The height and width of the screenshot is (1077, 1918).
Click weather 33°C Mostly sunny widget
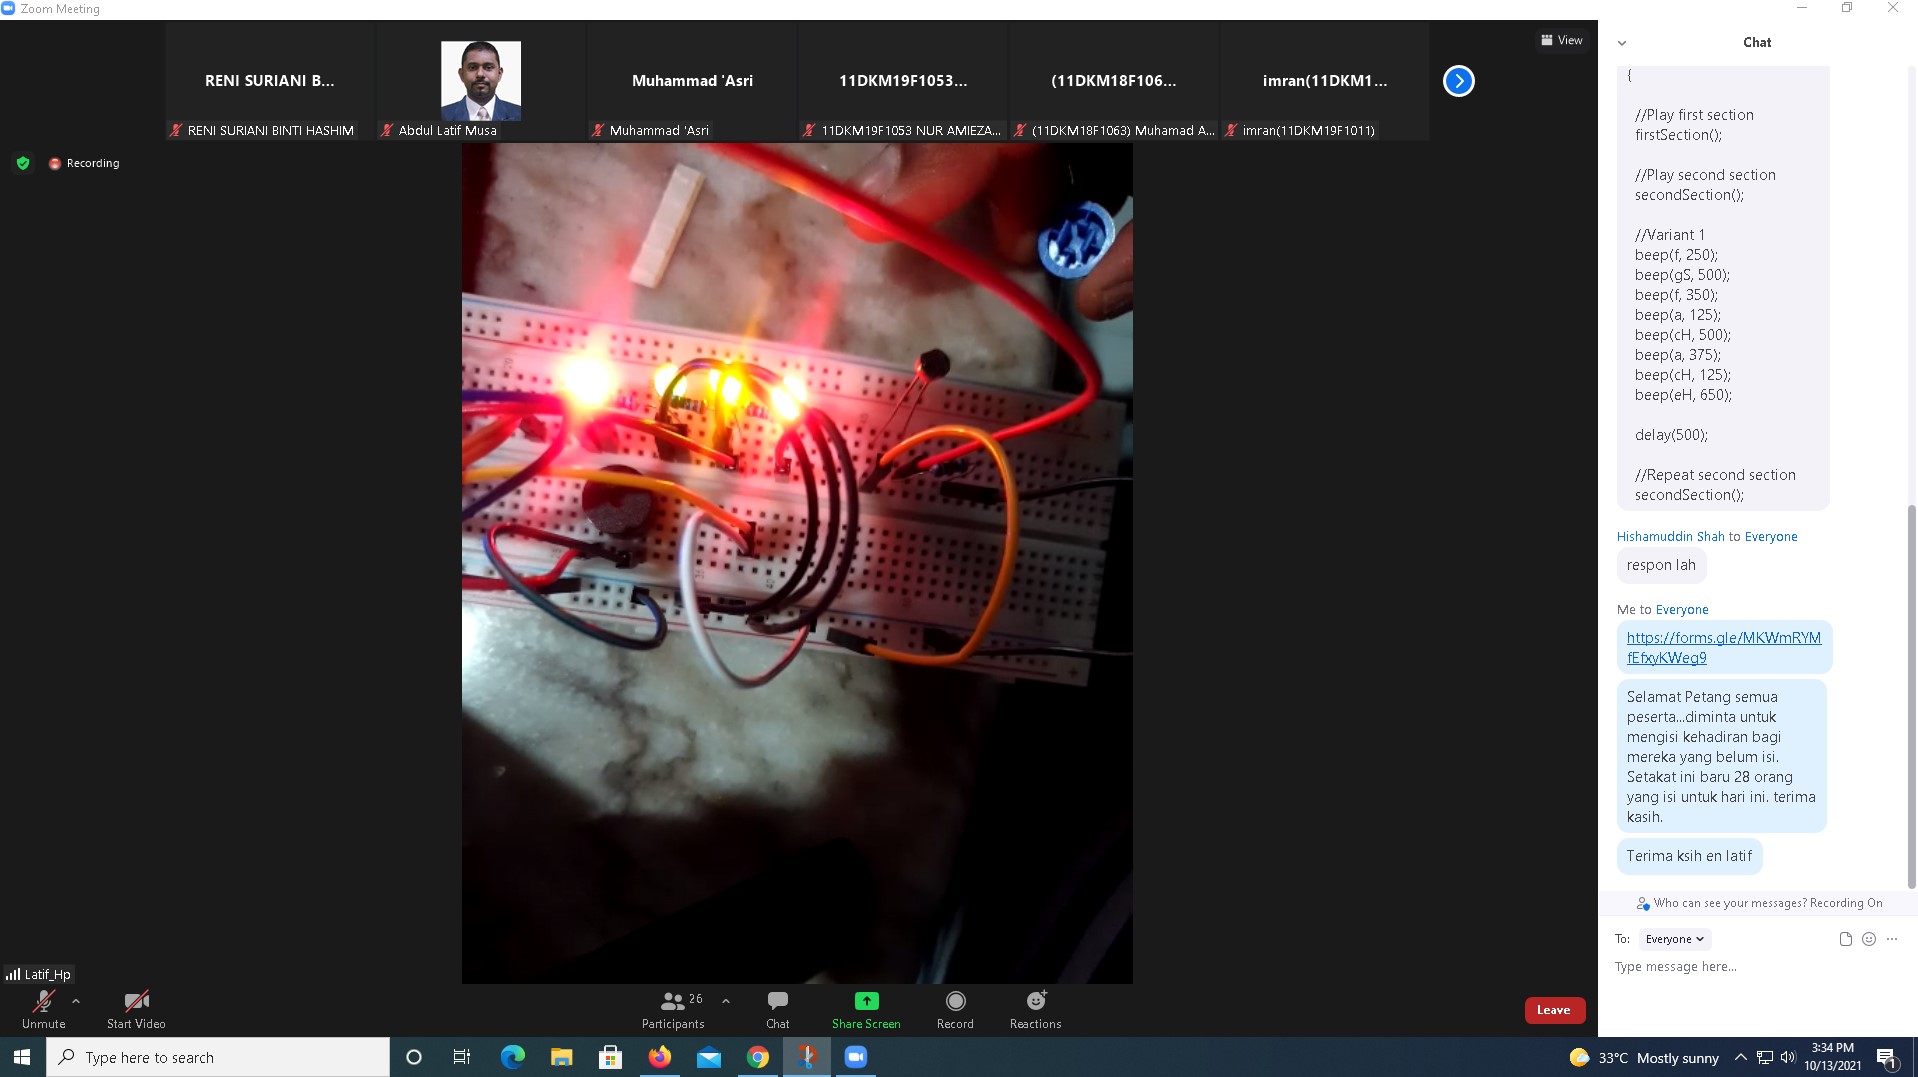(1644, 1057)
